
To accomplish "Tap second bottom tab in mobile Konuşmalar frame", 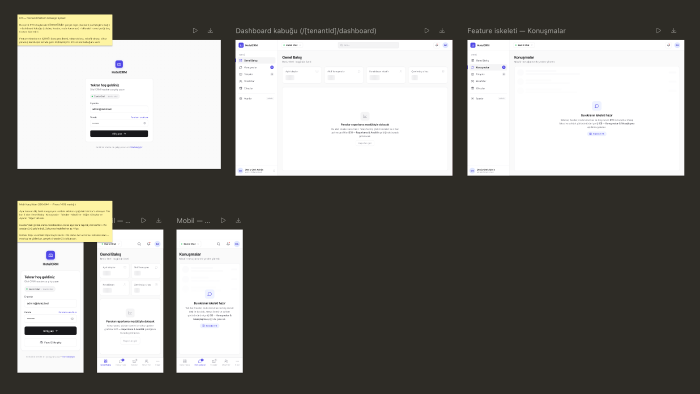I will pos(200,362).
